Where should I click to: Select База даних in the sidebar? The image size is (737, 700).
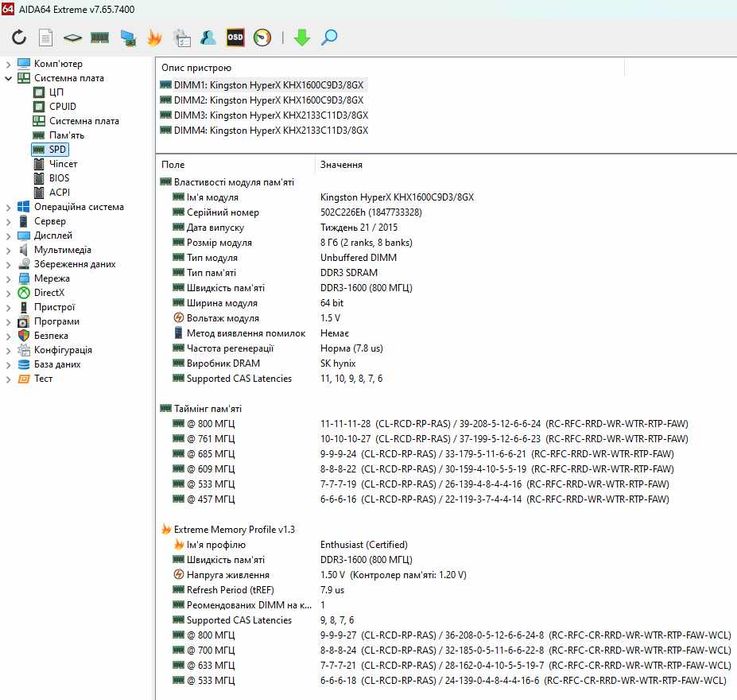[x=49, y=364]
